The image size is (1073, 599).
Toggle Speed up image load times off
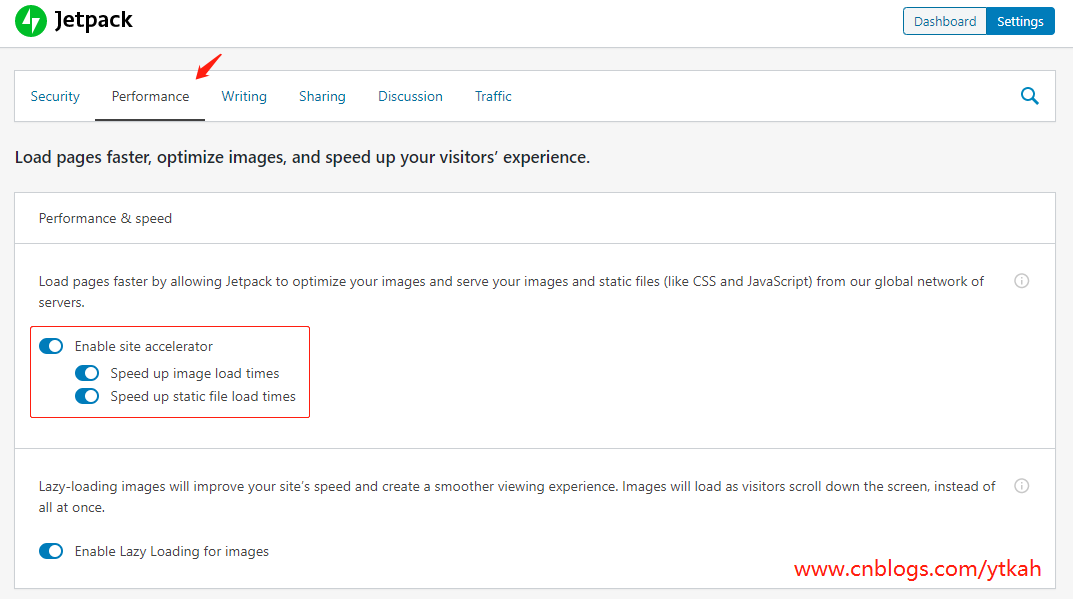coord(87,372)
